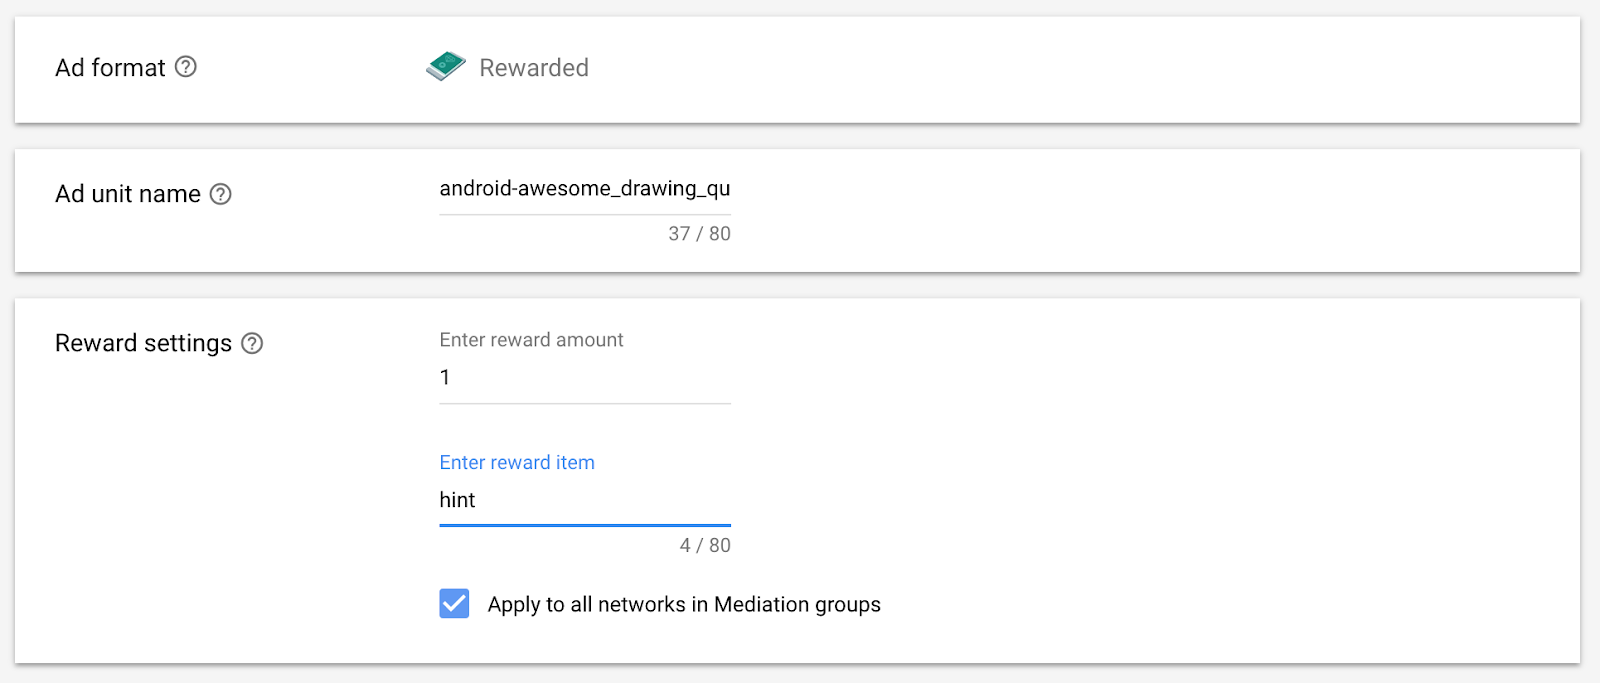Focus the Ad unit name text field
The image size is (1600, 683).
click(x=585, y=189)
